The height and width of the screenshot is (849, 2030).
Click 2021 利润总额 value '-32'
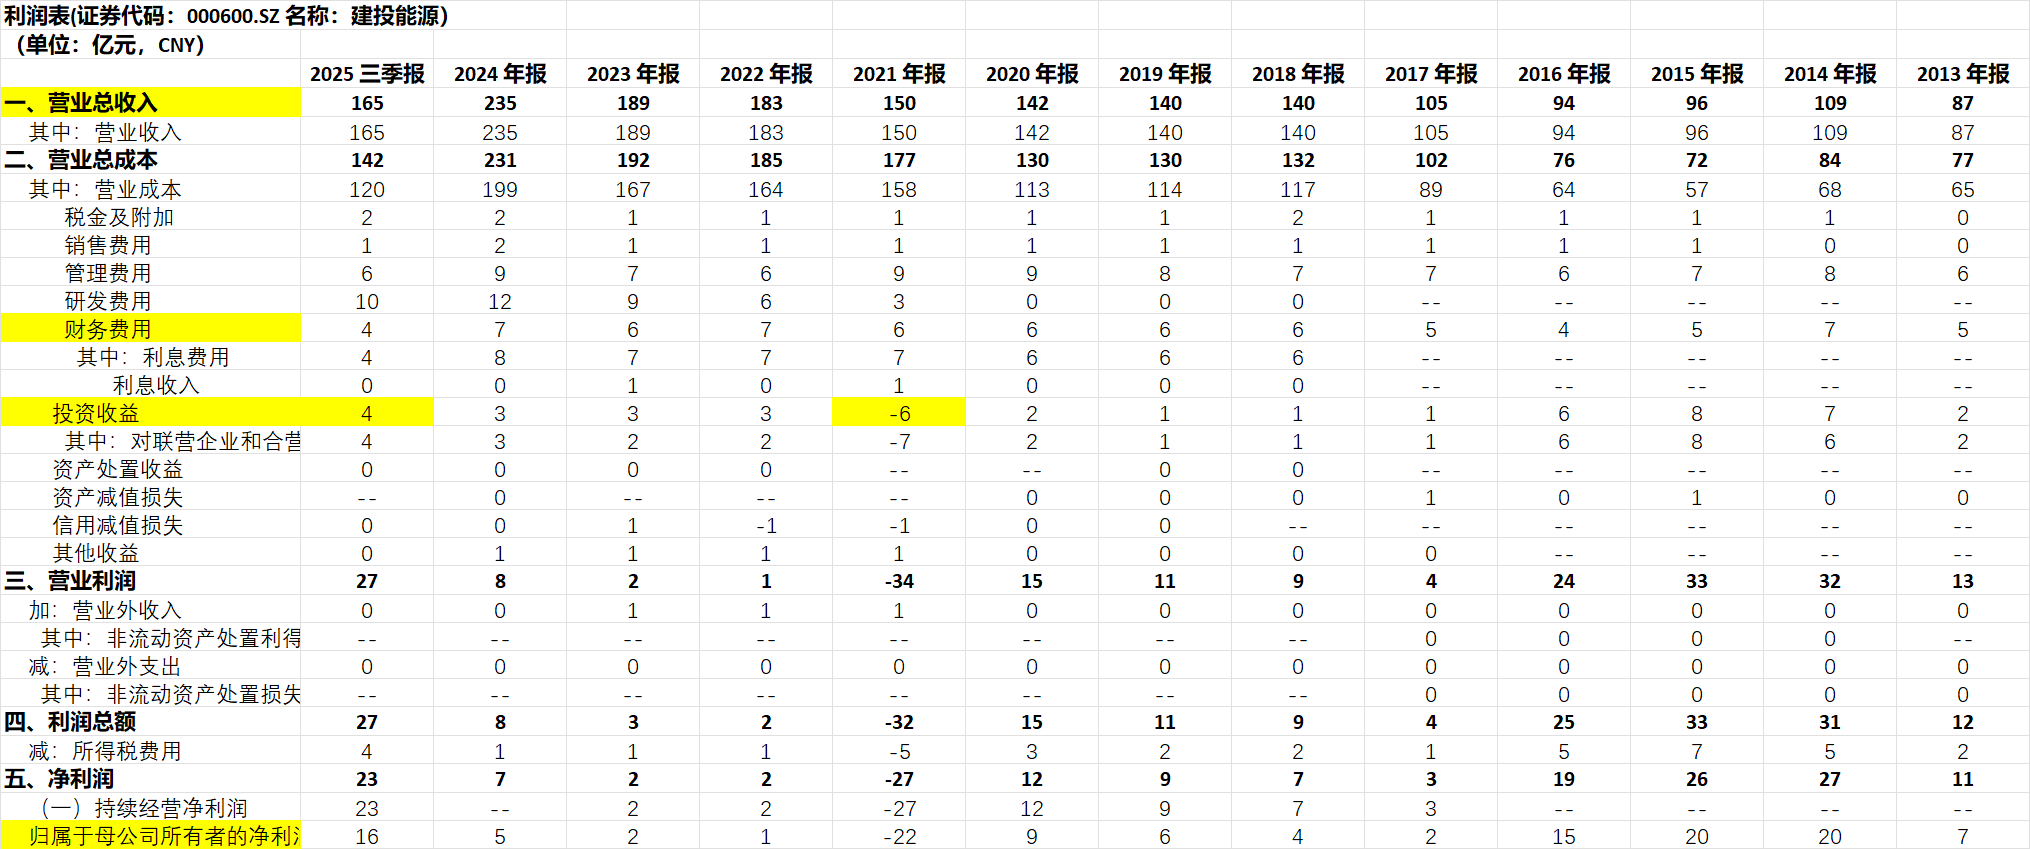(x=899, y=722)
